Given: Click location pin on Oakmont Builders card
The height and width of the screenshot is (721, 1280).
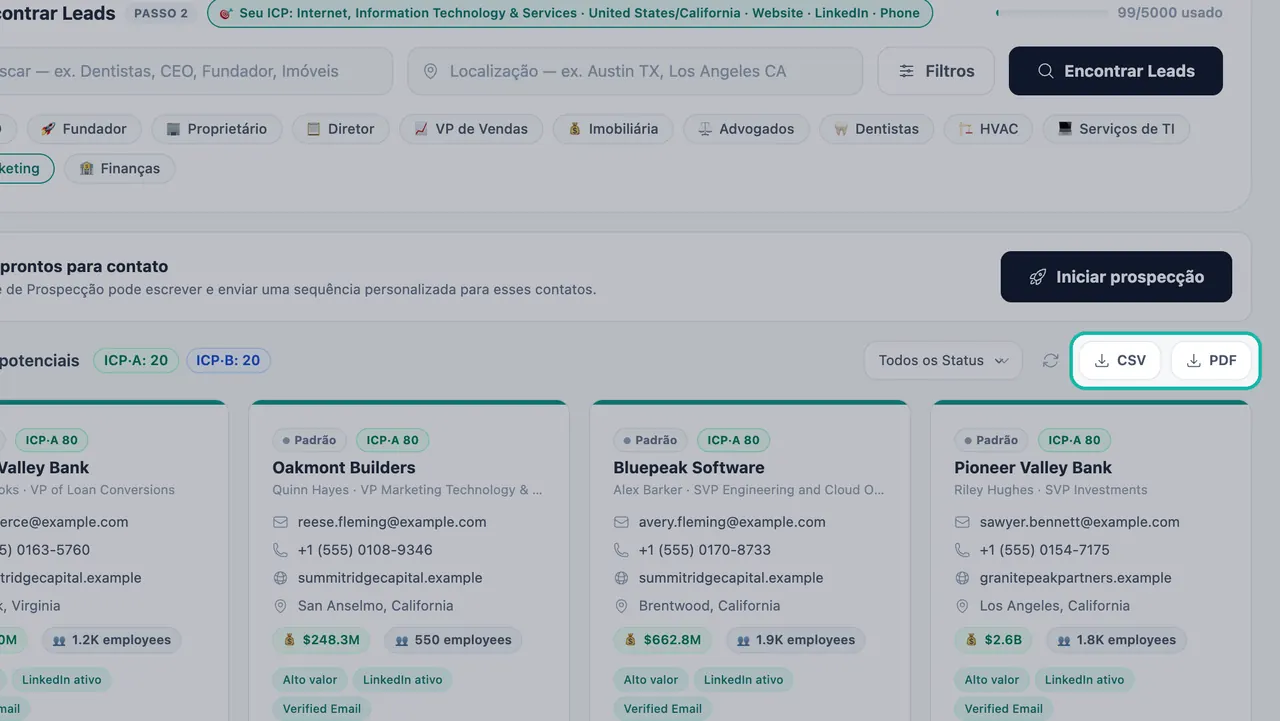Looking at the screenshot, I should 280,606.
